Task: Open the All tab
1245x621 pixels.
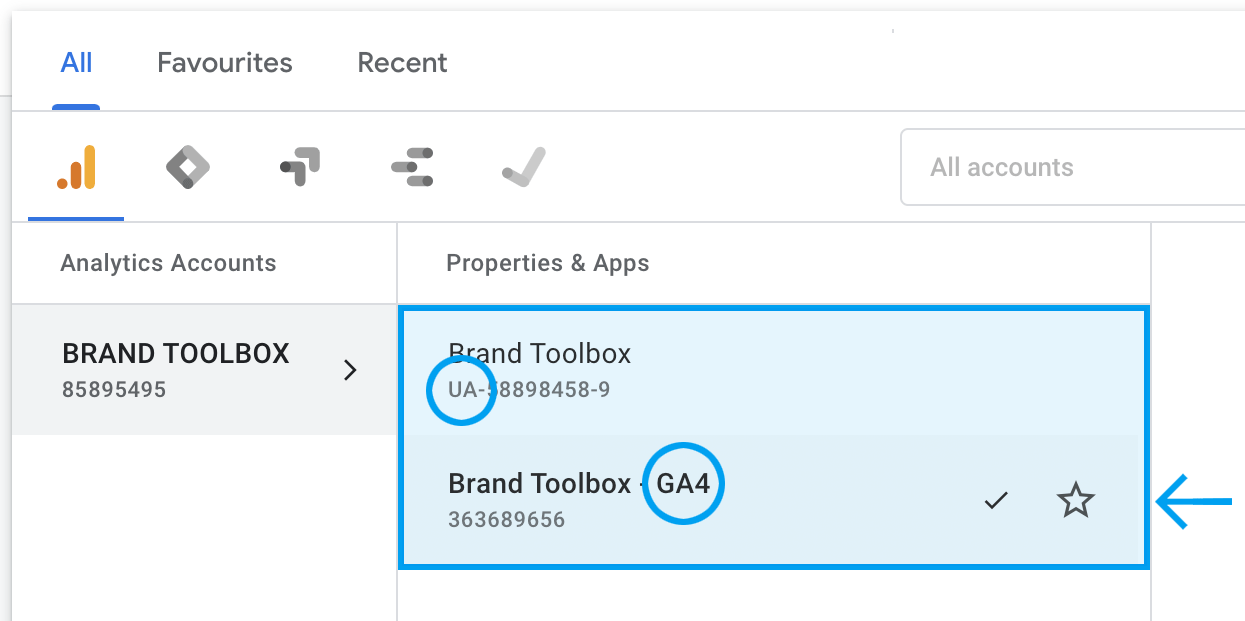Action: click(76, 63)
